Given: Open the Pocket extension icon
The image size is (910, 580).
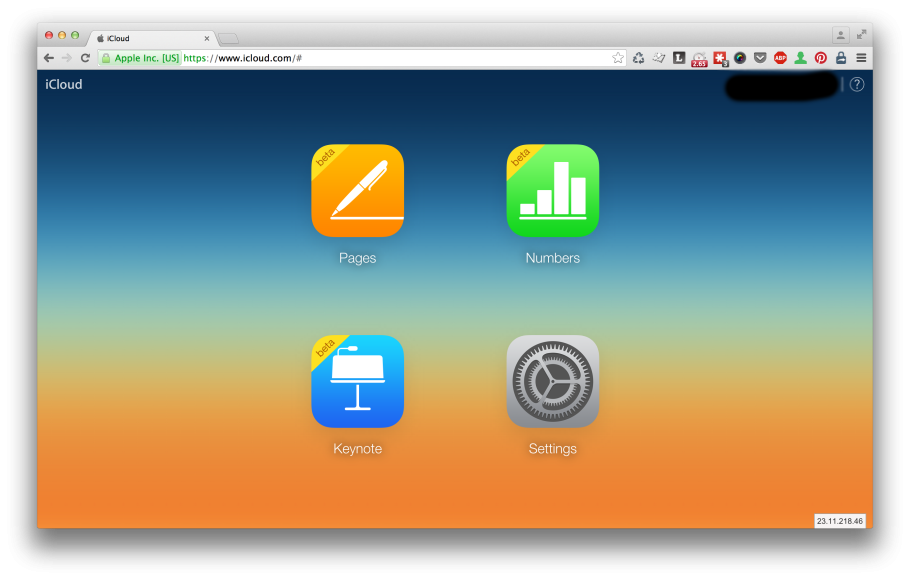Looking at the screenshot, I should coord(760,58).
